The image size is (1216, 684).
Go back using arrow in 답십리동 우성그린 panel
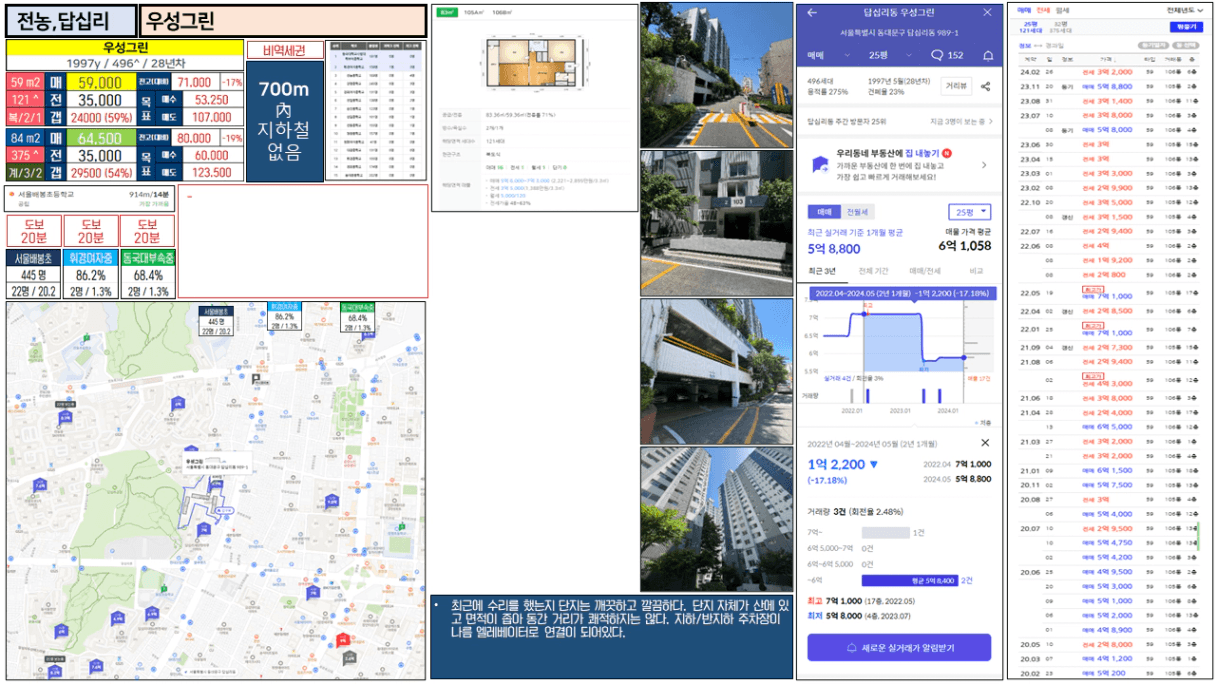click(811, 13)
